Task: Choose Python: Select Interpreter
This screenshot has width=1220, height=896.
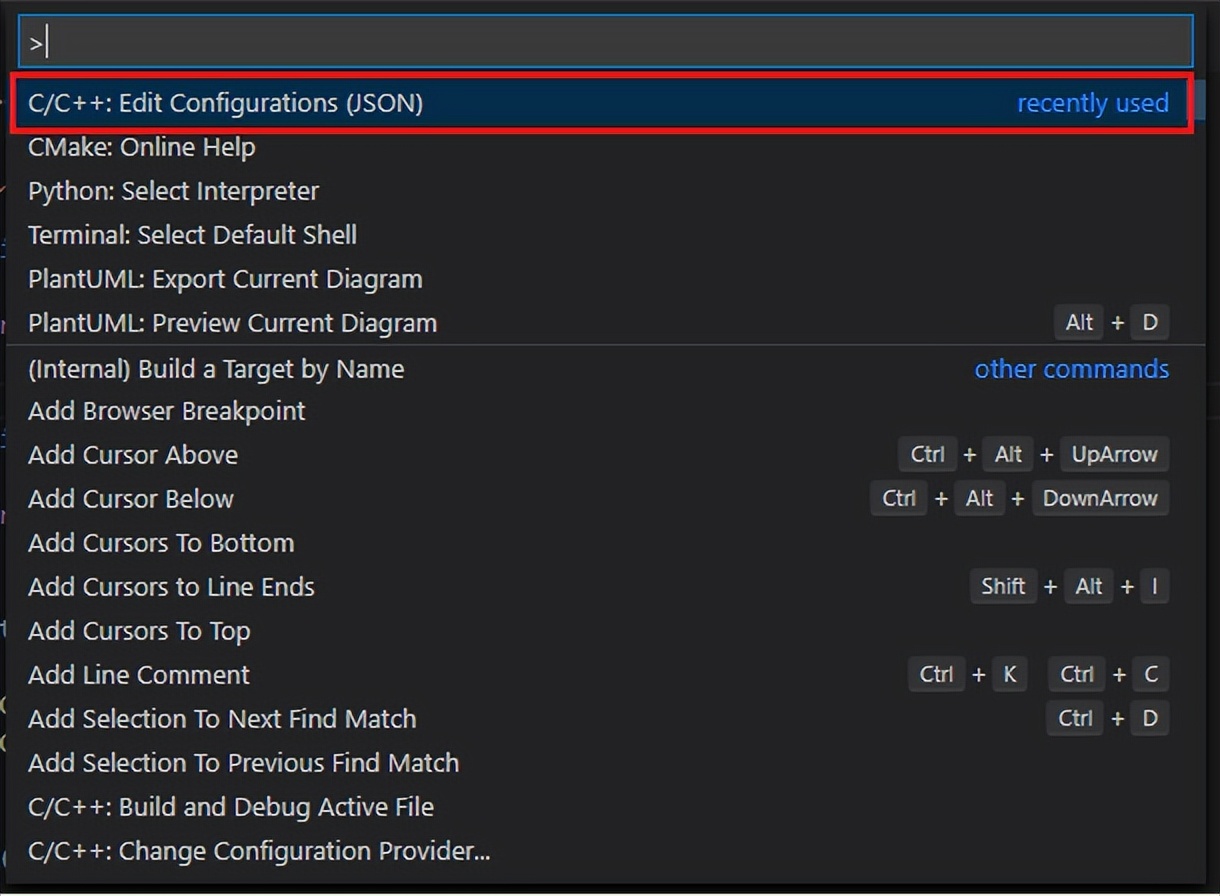Action: 173,191
